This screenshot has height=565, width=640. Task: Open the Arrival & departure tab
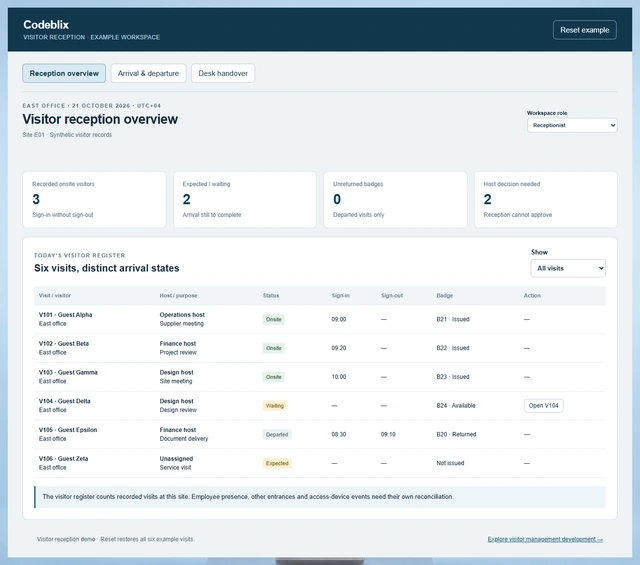[x=148, y=73]
